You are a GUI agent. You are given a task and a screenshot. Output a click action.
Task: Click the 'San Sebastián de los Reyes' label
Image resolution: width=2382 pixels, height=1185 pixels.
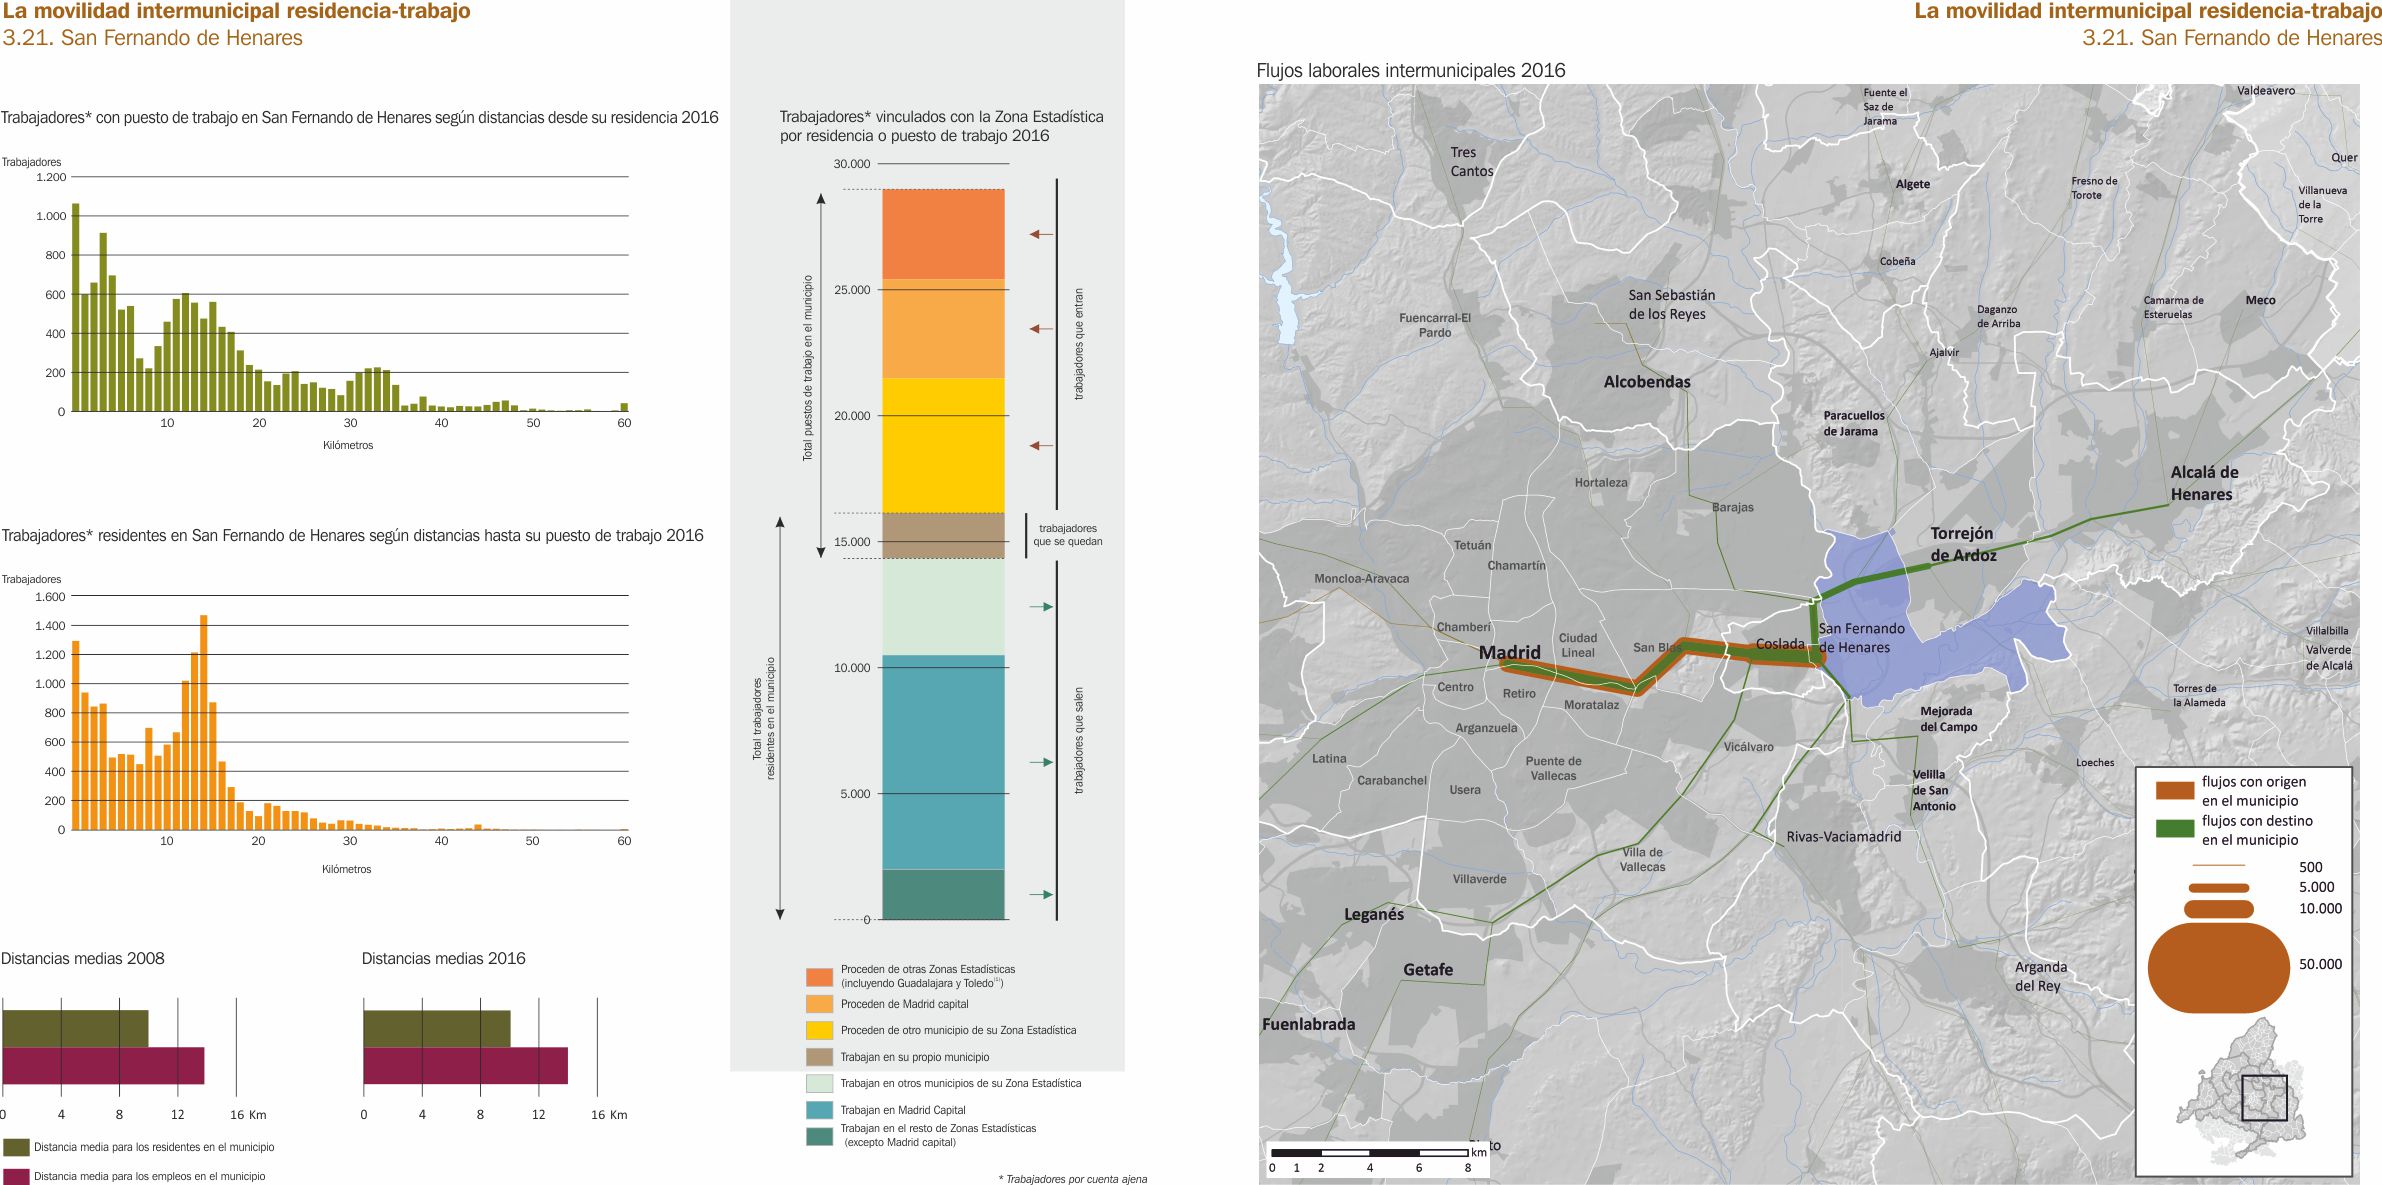1671,304
